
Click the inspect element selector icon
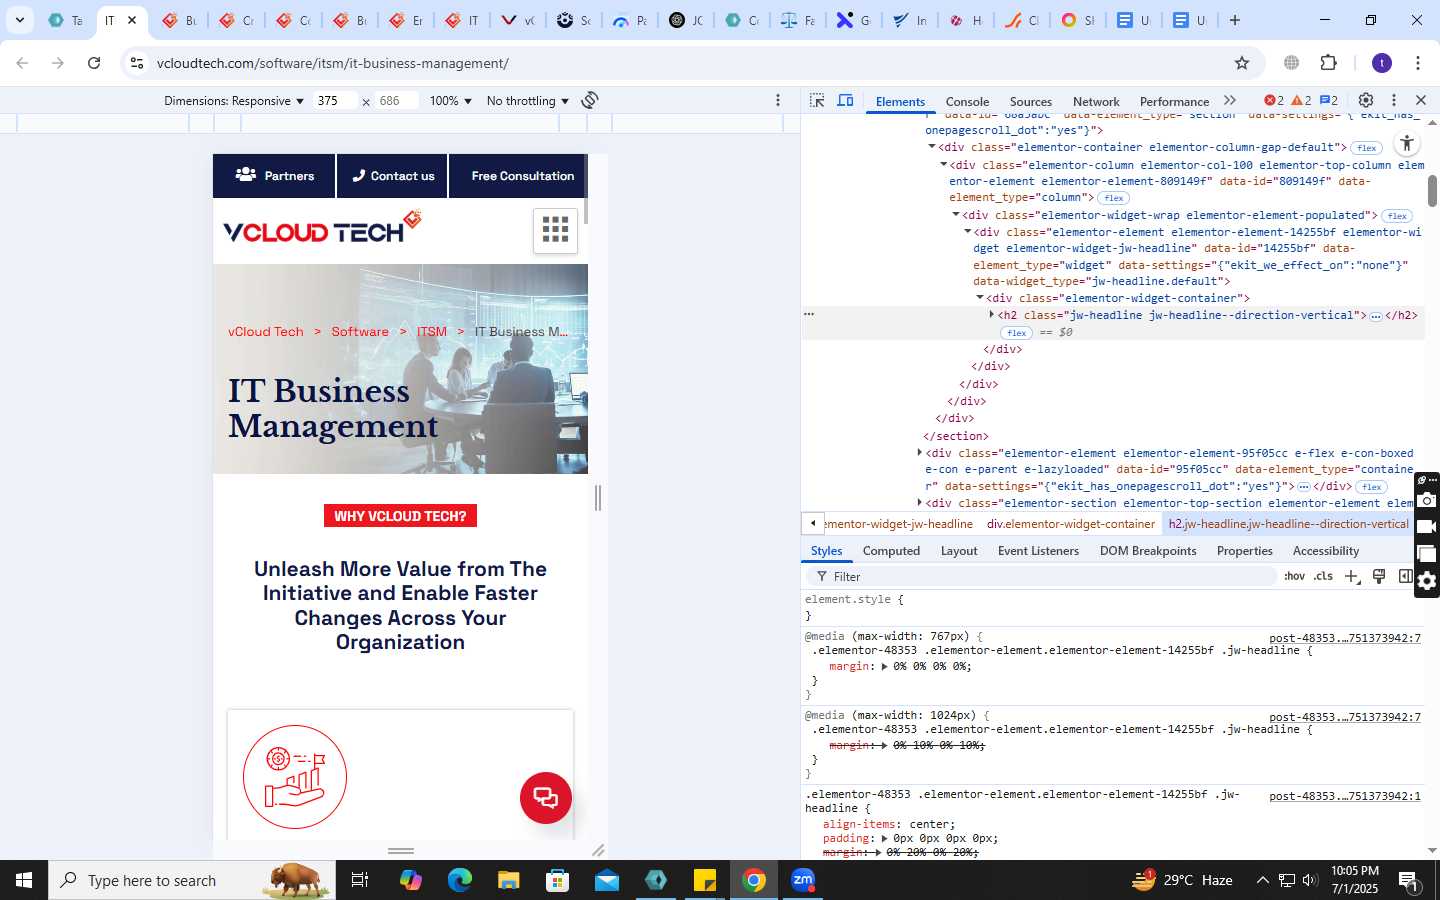[x=817, y=100]
